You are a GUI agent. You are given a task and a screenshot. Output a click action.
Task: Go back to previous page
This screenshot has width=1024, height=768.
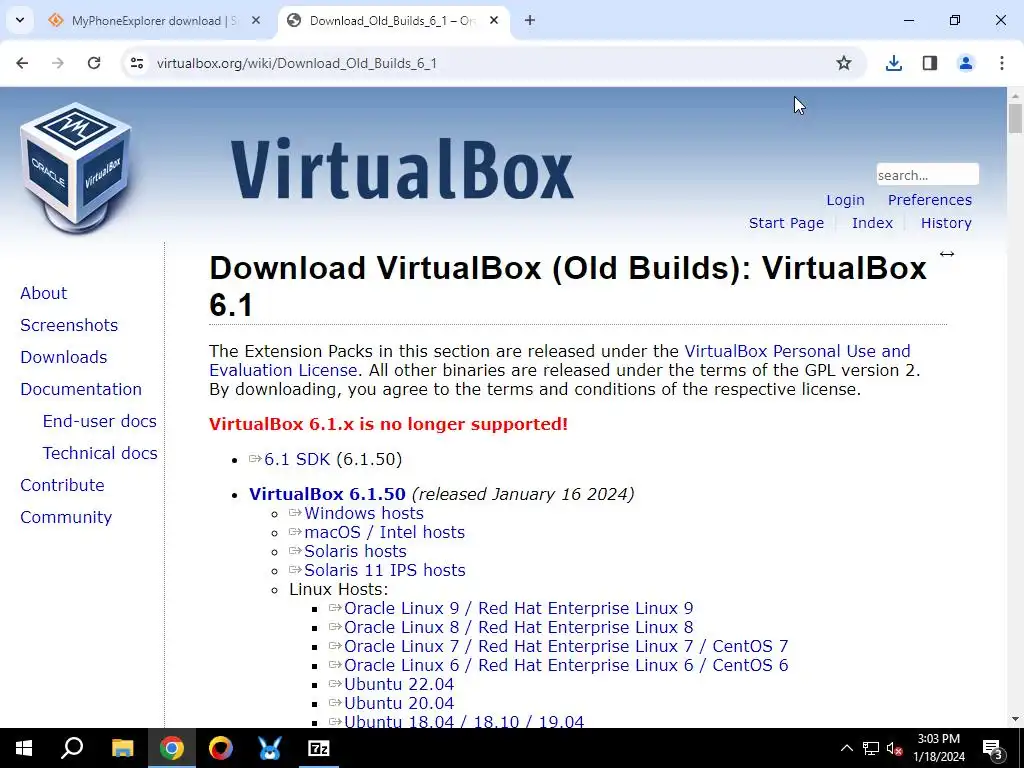click(22, 63)
